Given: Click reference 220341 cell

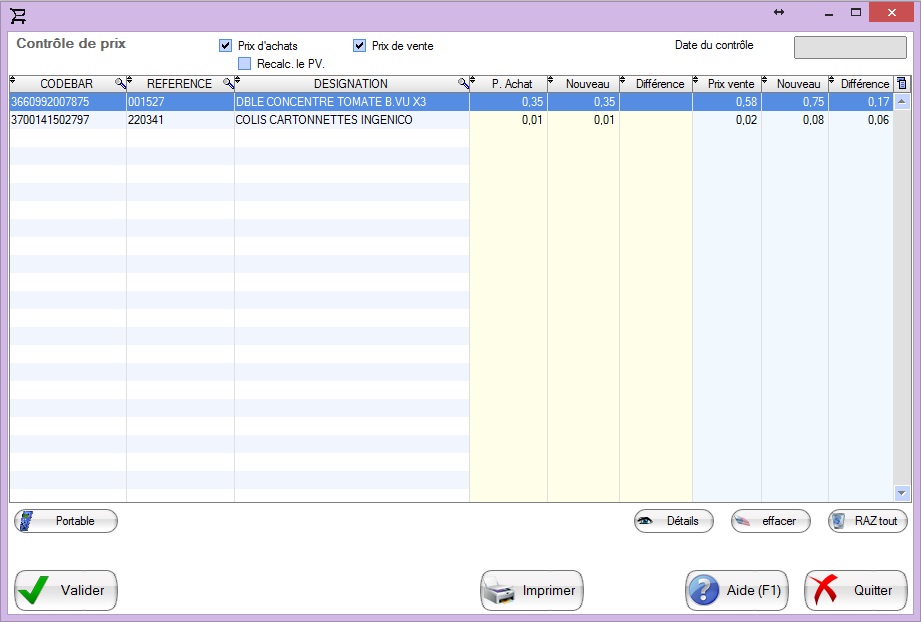Looking at the screenshot, I should click(x=180, y=120).
